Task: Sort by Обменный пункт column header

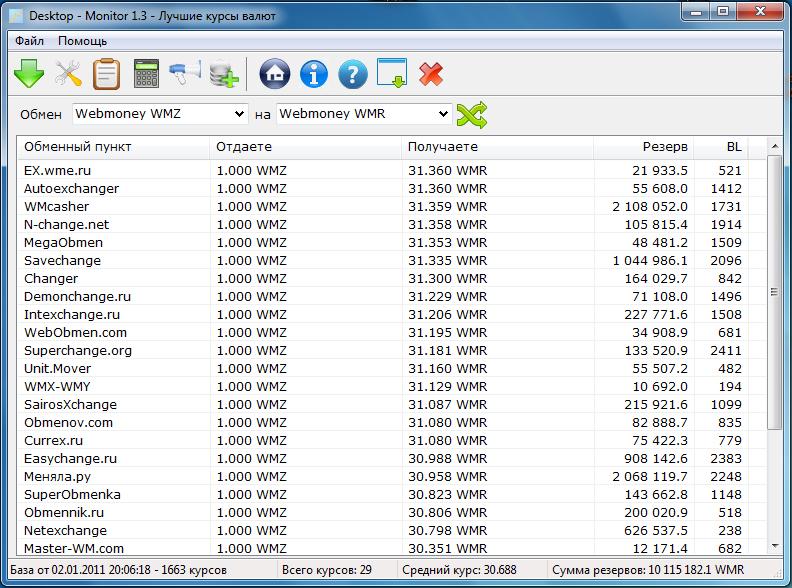Action: point(114,147)
